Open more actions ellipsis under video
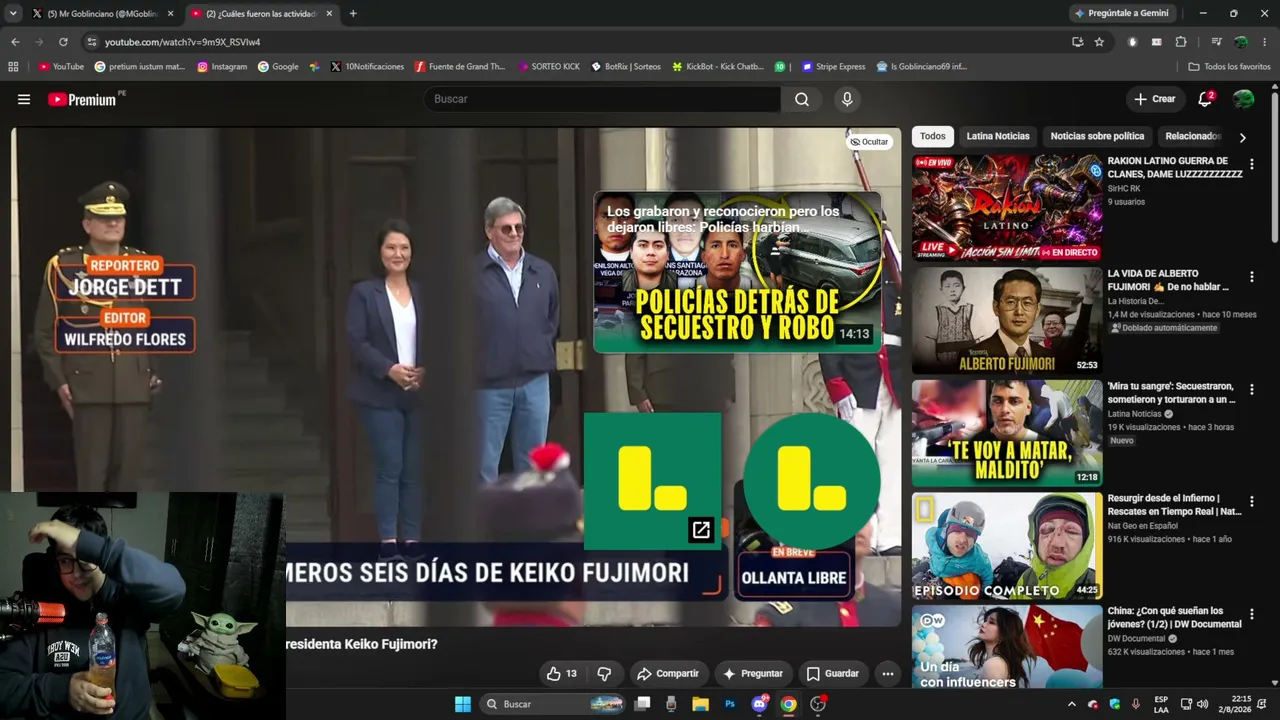Screen dimensions: 1280x720 [887, 674]
